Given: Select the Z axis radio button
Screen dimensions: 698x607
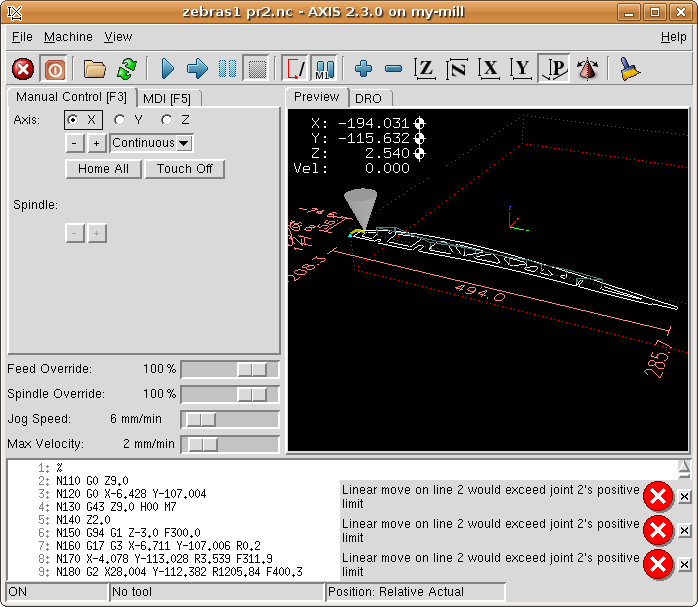Looking at the screenshot, I should tap(167, 120).
